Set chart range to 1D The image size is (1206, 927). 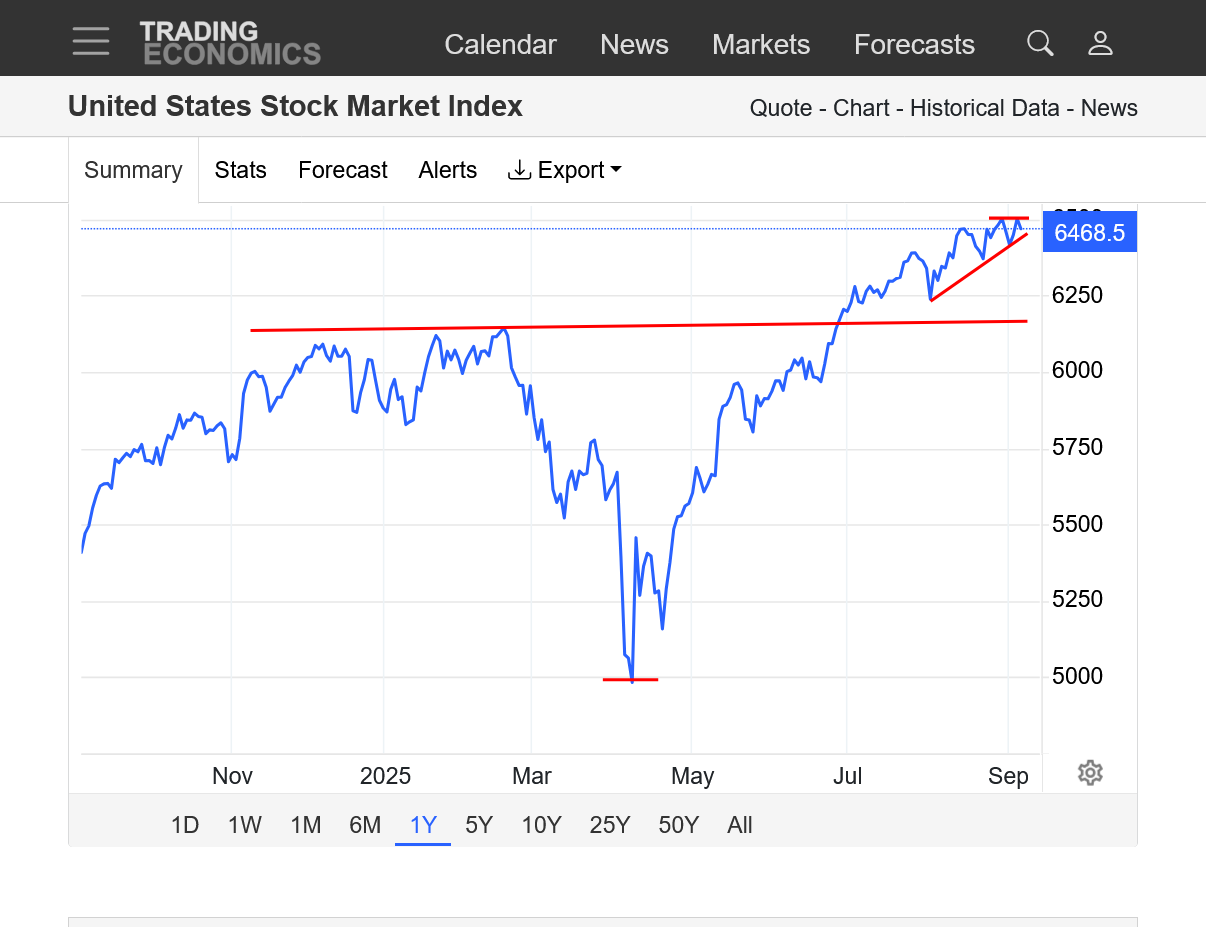[185, 825]
